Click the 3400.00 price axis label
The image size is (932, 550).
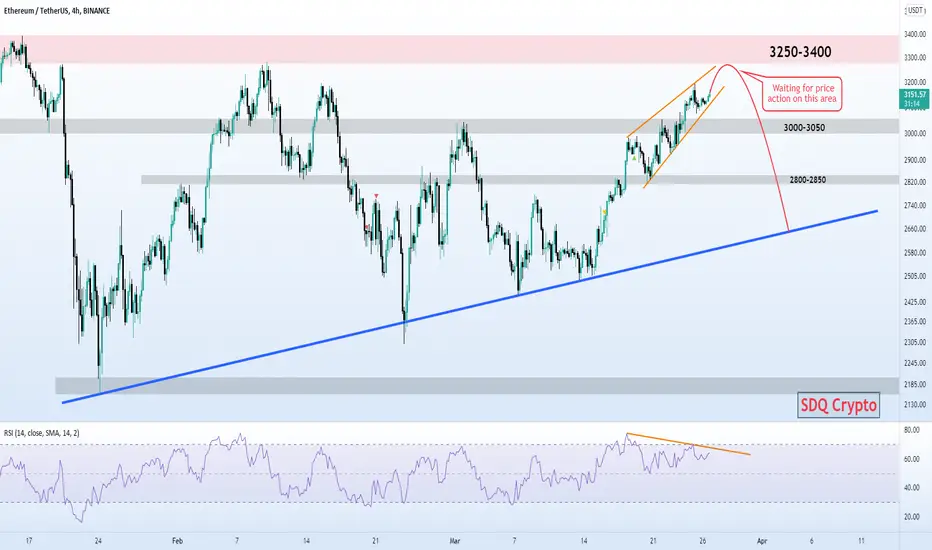pyautogui.click(x=915, y=34)
